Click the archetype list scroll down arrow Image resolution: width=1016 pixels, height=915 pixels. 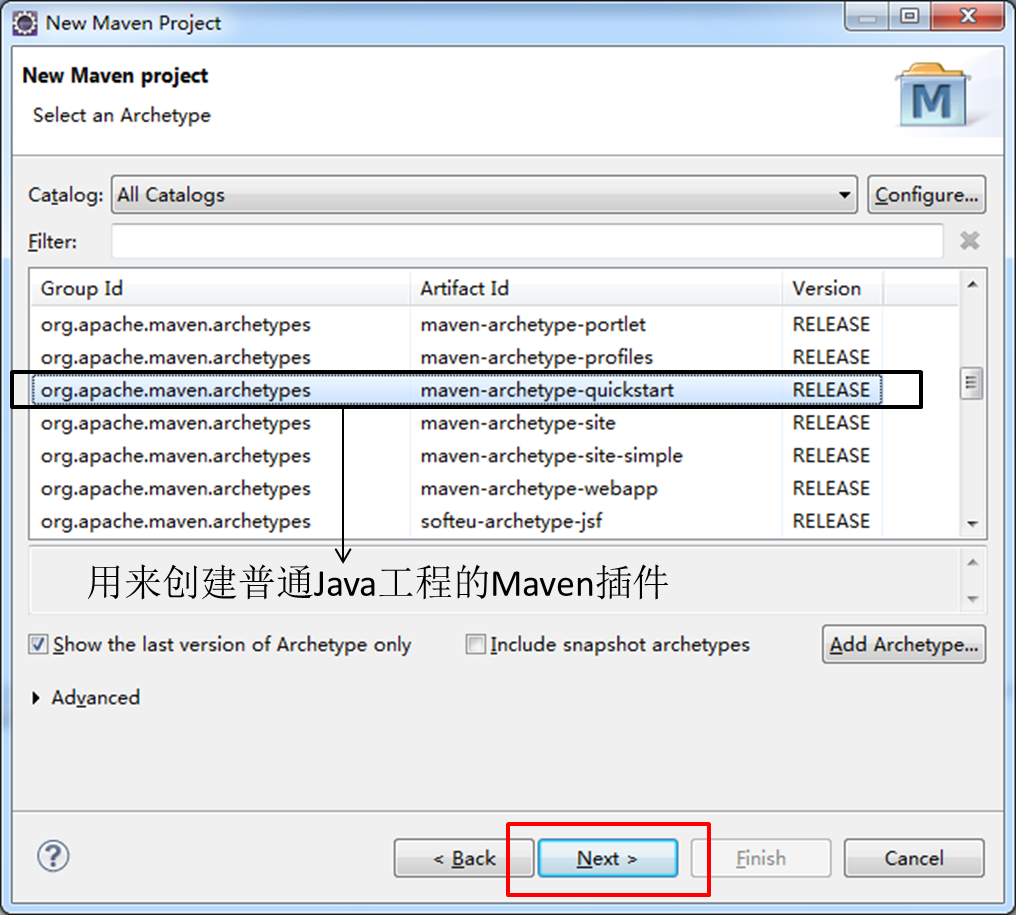(x=973, y=524)
